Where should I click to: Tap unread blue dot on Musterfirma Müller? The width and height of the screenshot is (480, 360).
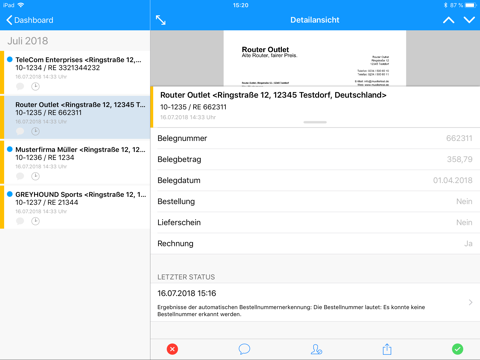[10, 149]
